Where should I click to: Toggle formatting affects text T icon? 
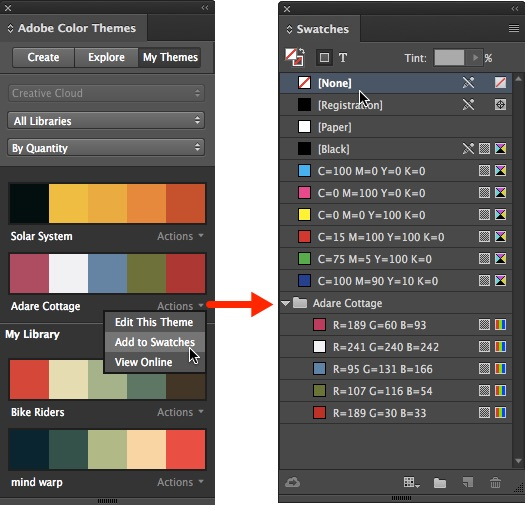click(343, 57)
